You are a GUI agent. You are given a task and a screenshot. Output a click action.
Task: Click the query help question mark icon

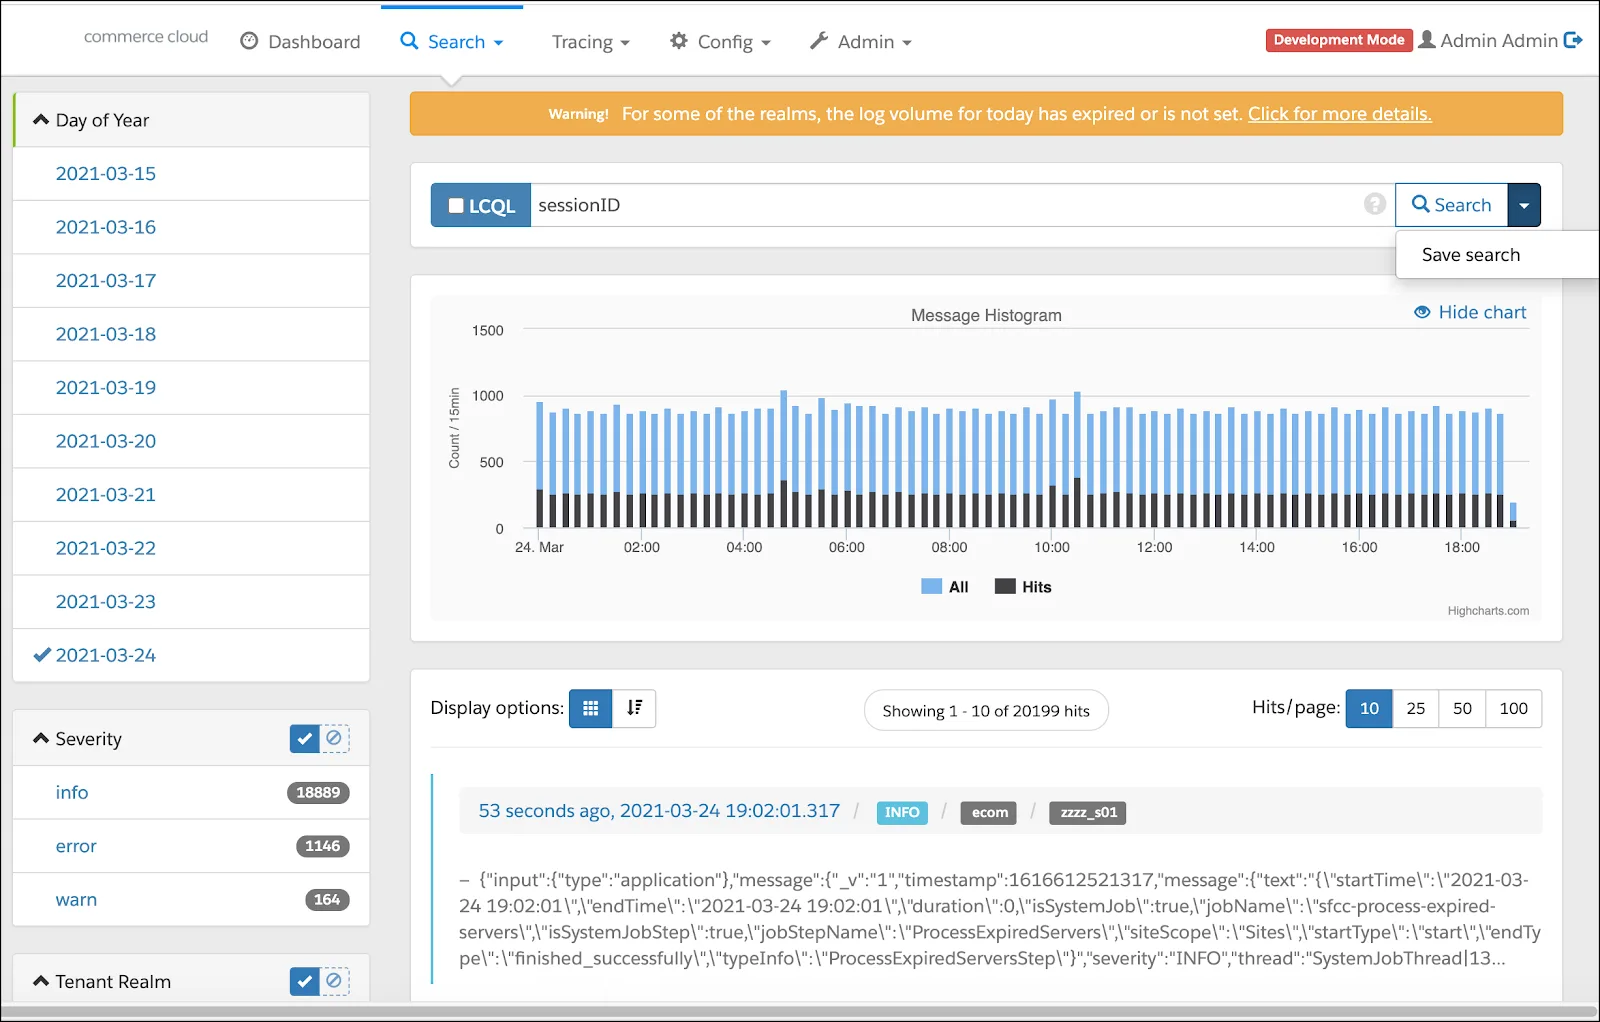coord(1375,204)
